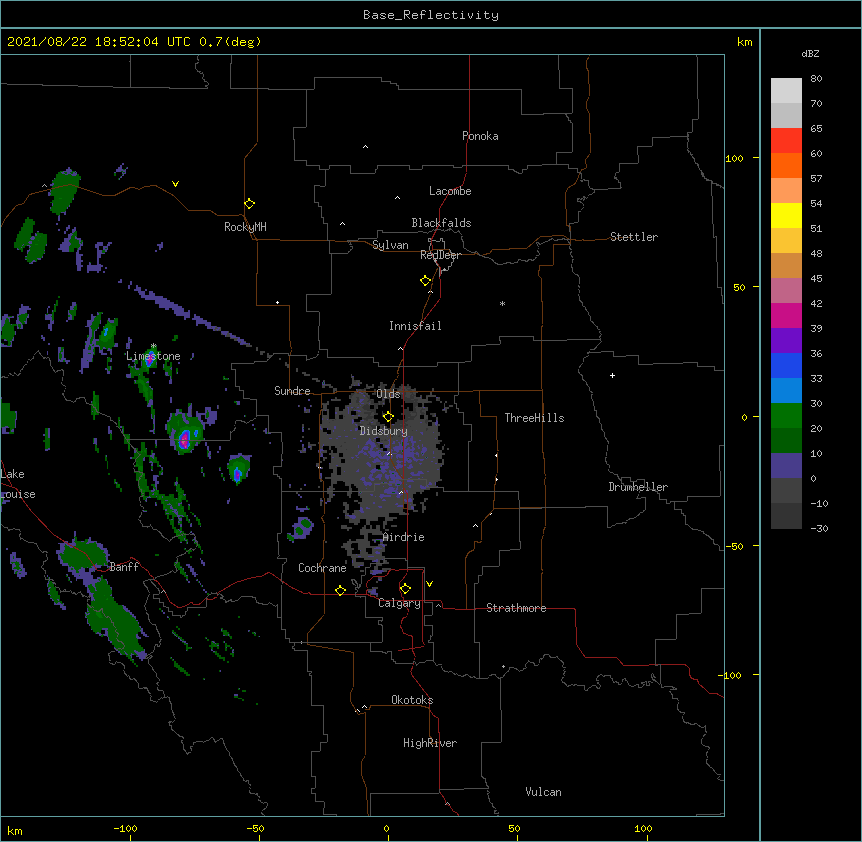Click the RedDeer city label

click(440, 255)
